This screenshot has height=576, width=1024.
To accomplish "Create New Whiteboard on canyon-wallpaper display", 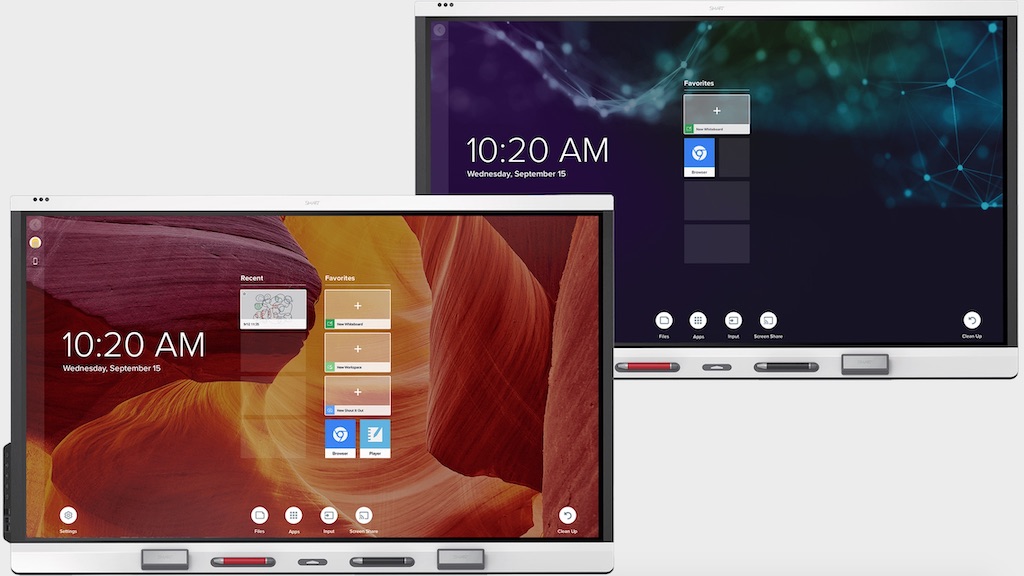I will (357, 309).
